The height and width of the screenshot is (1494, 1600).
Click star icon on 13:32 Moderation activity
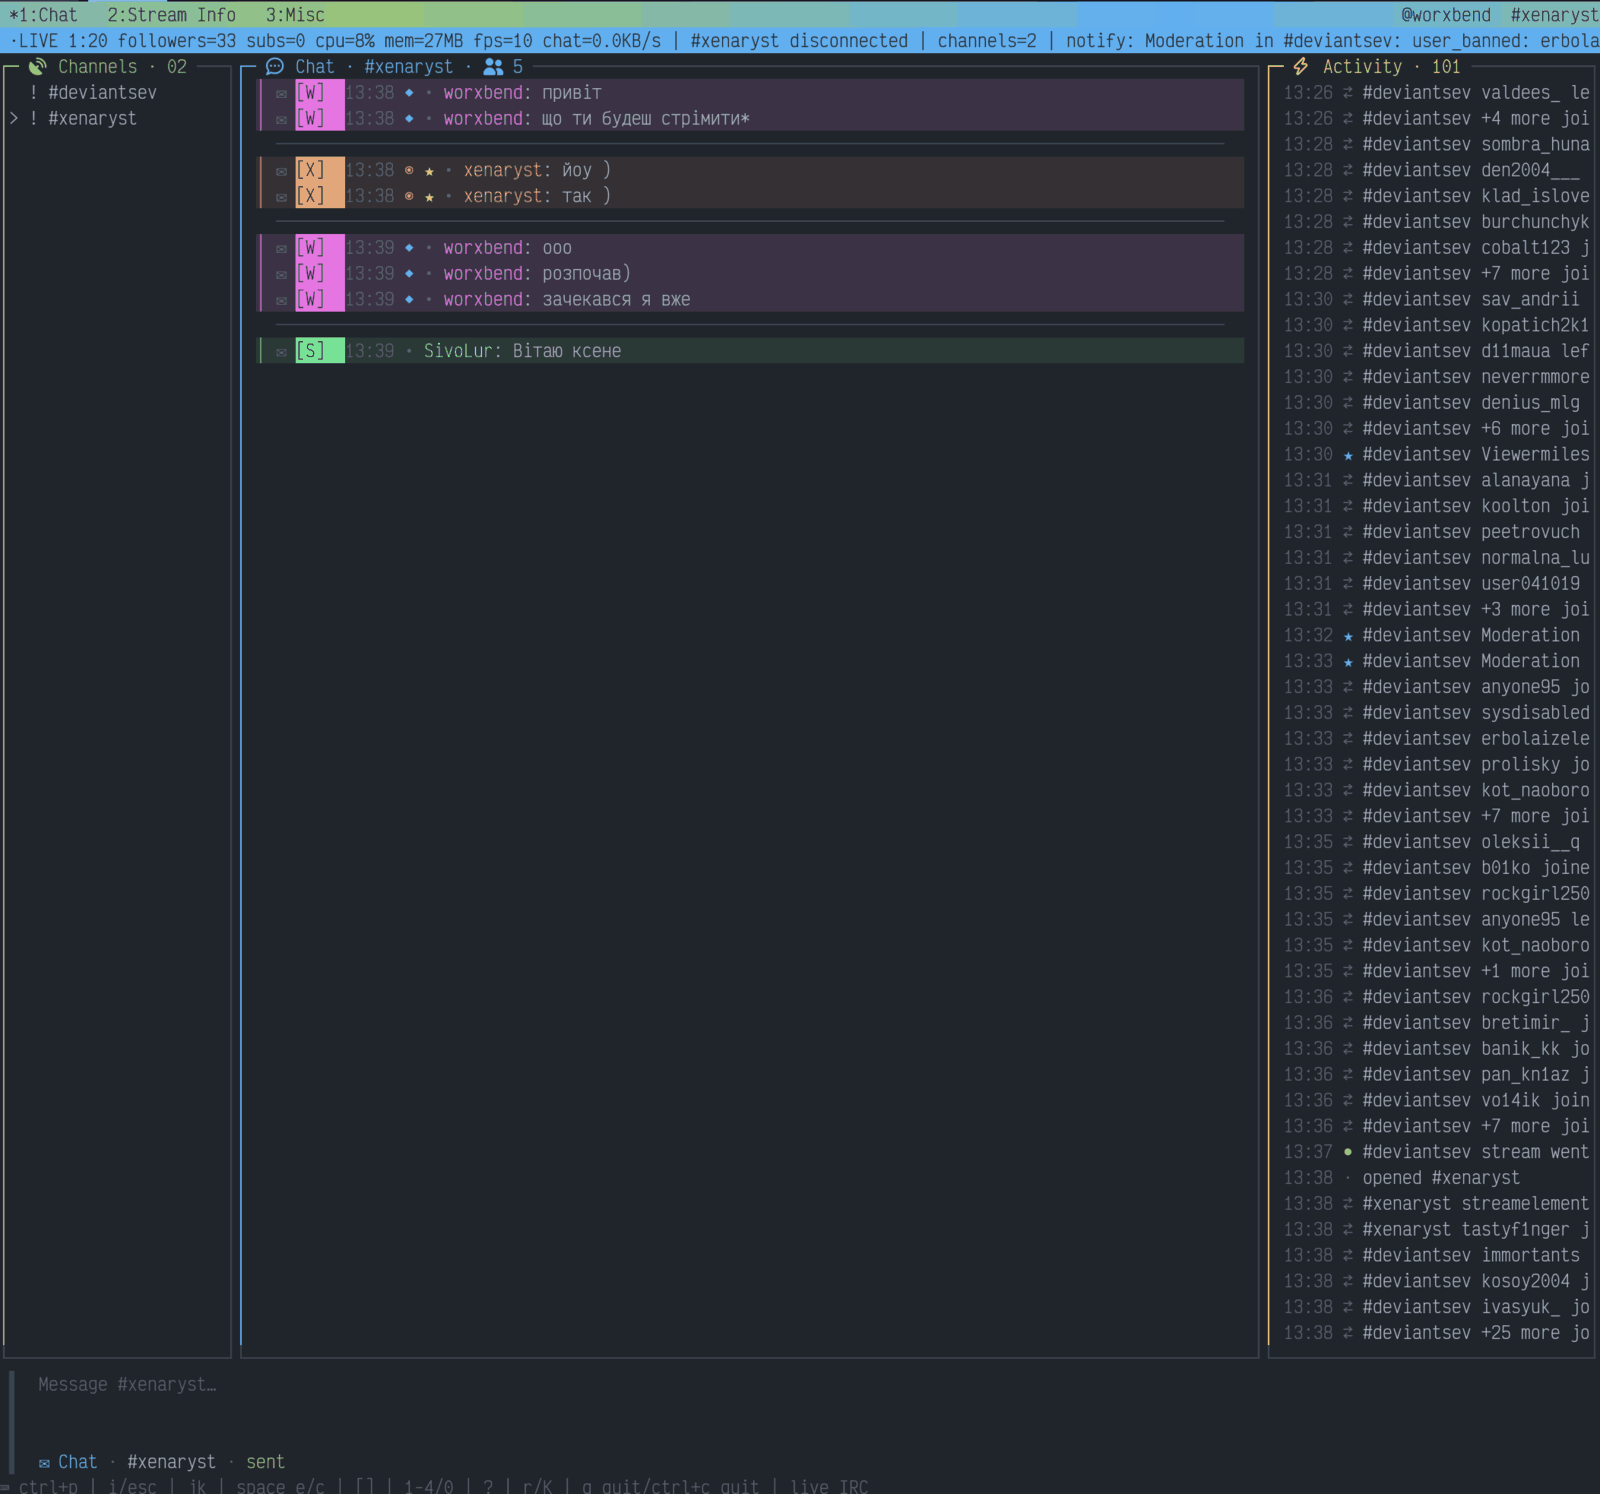(x=1348, y=637)
